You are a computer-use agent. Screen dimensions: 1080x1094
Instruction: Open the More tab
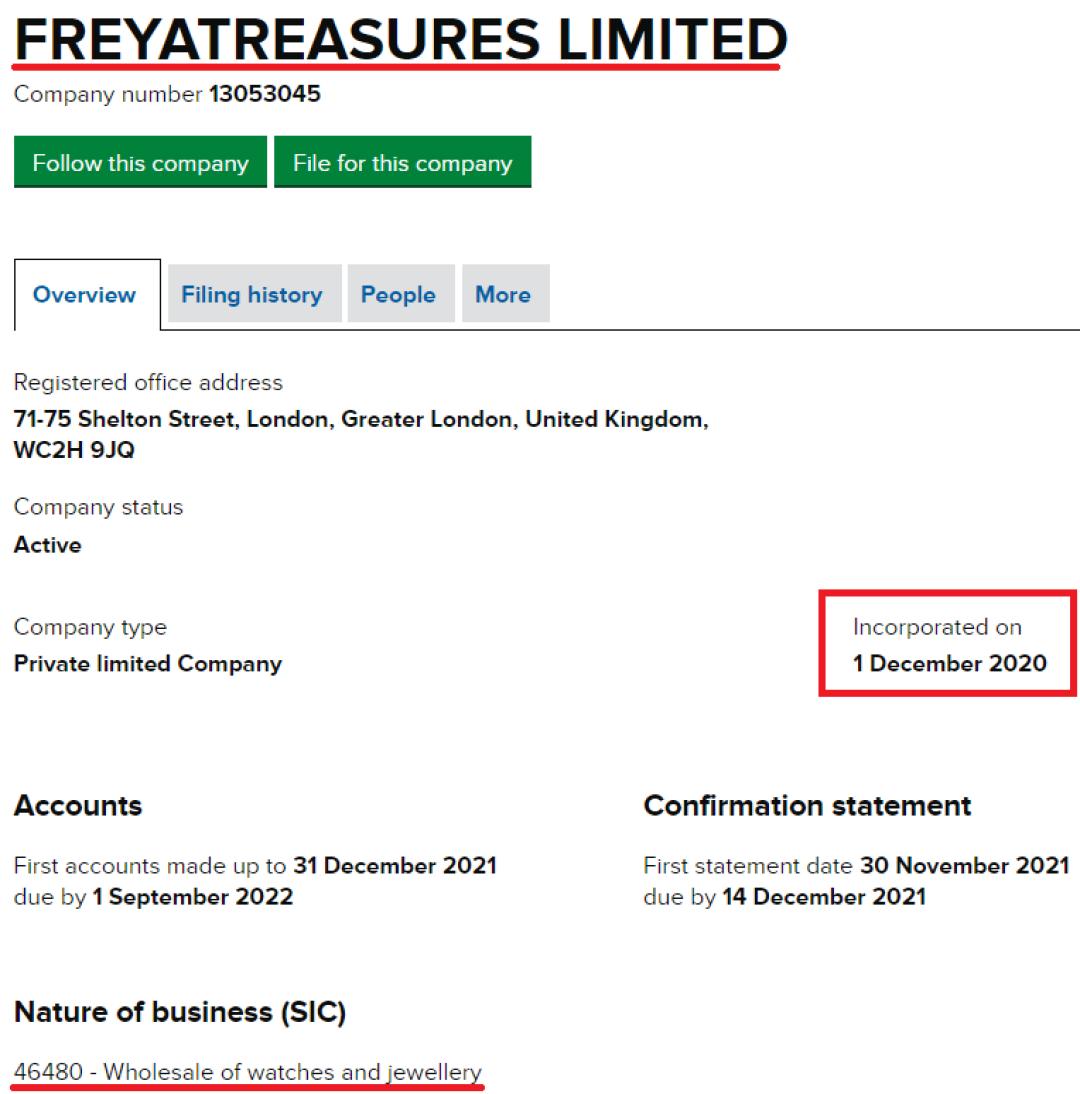[x=503, y=295]
